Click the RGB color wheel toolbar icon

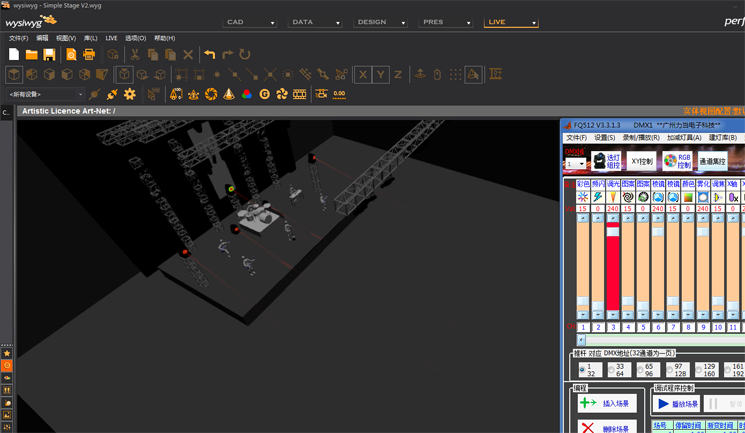pos(246,94)
